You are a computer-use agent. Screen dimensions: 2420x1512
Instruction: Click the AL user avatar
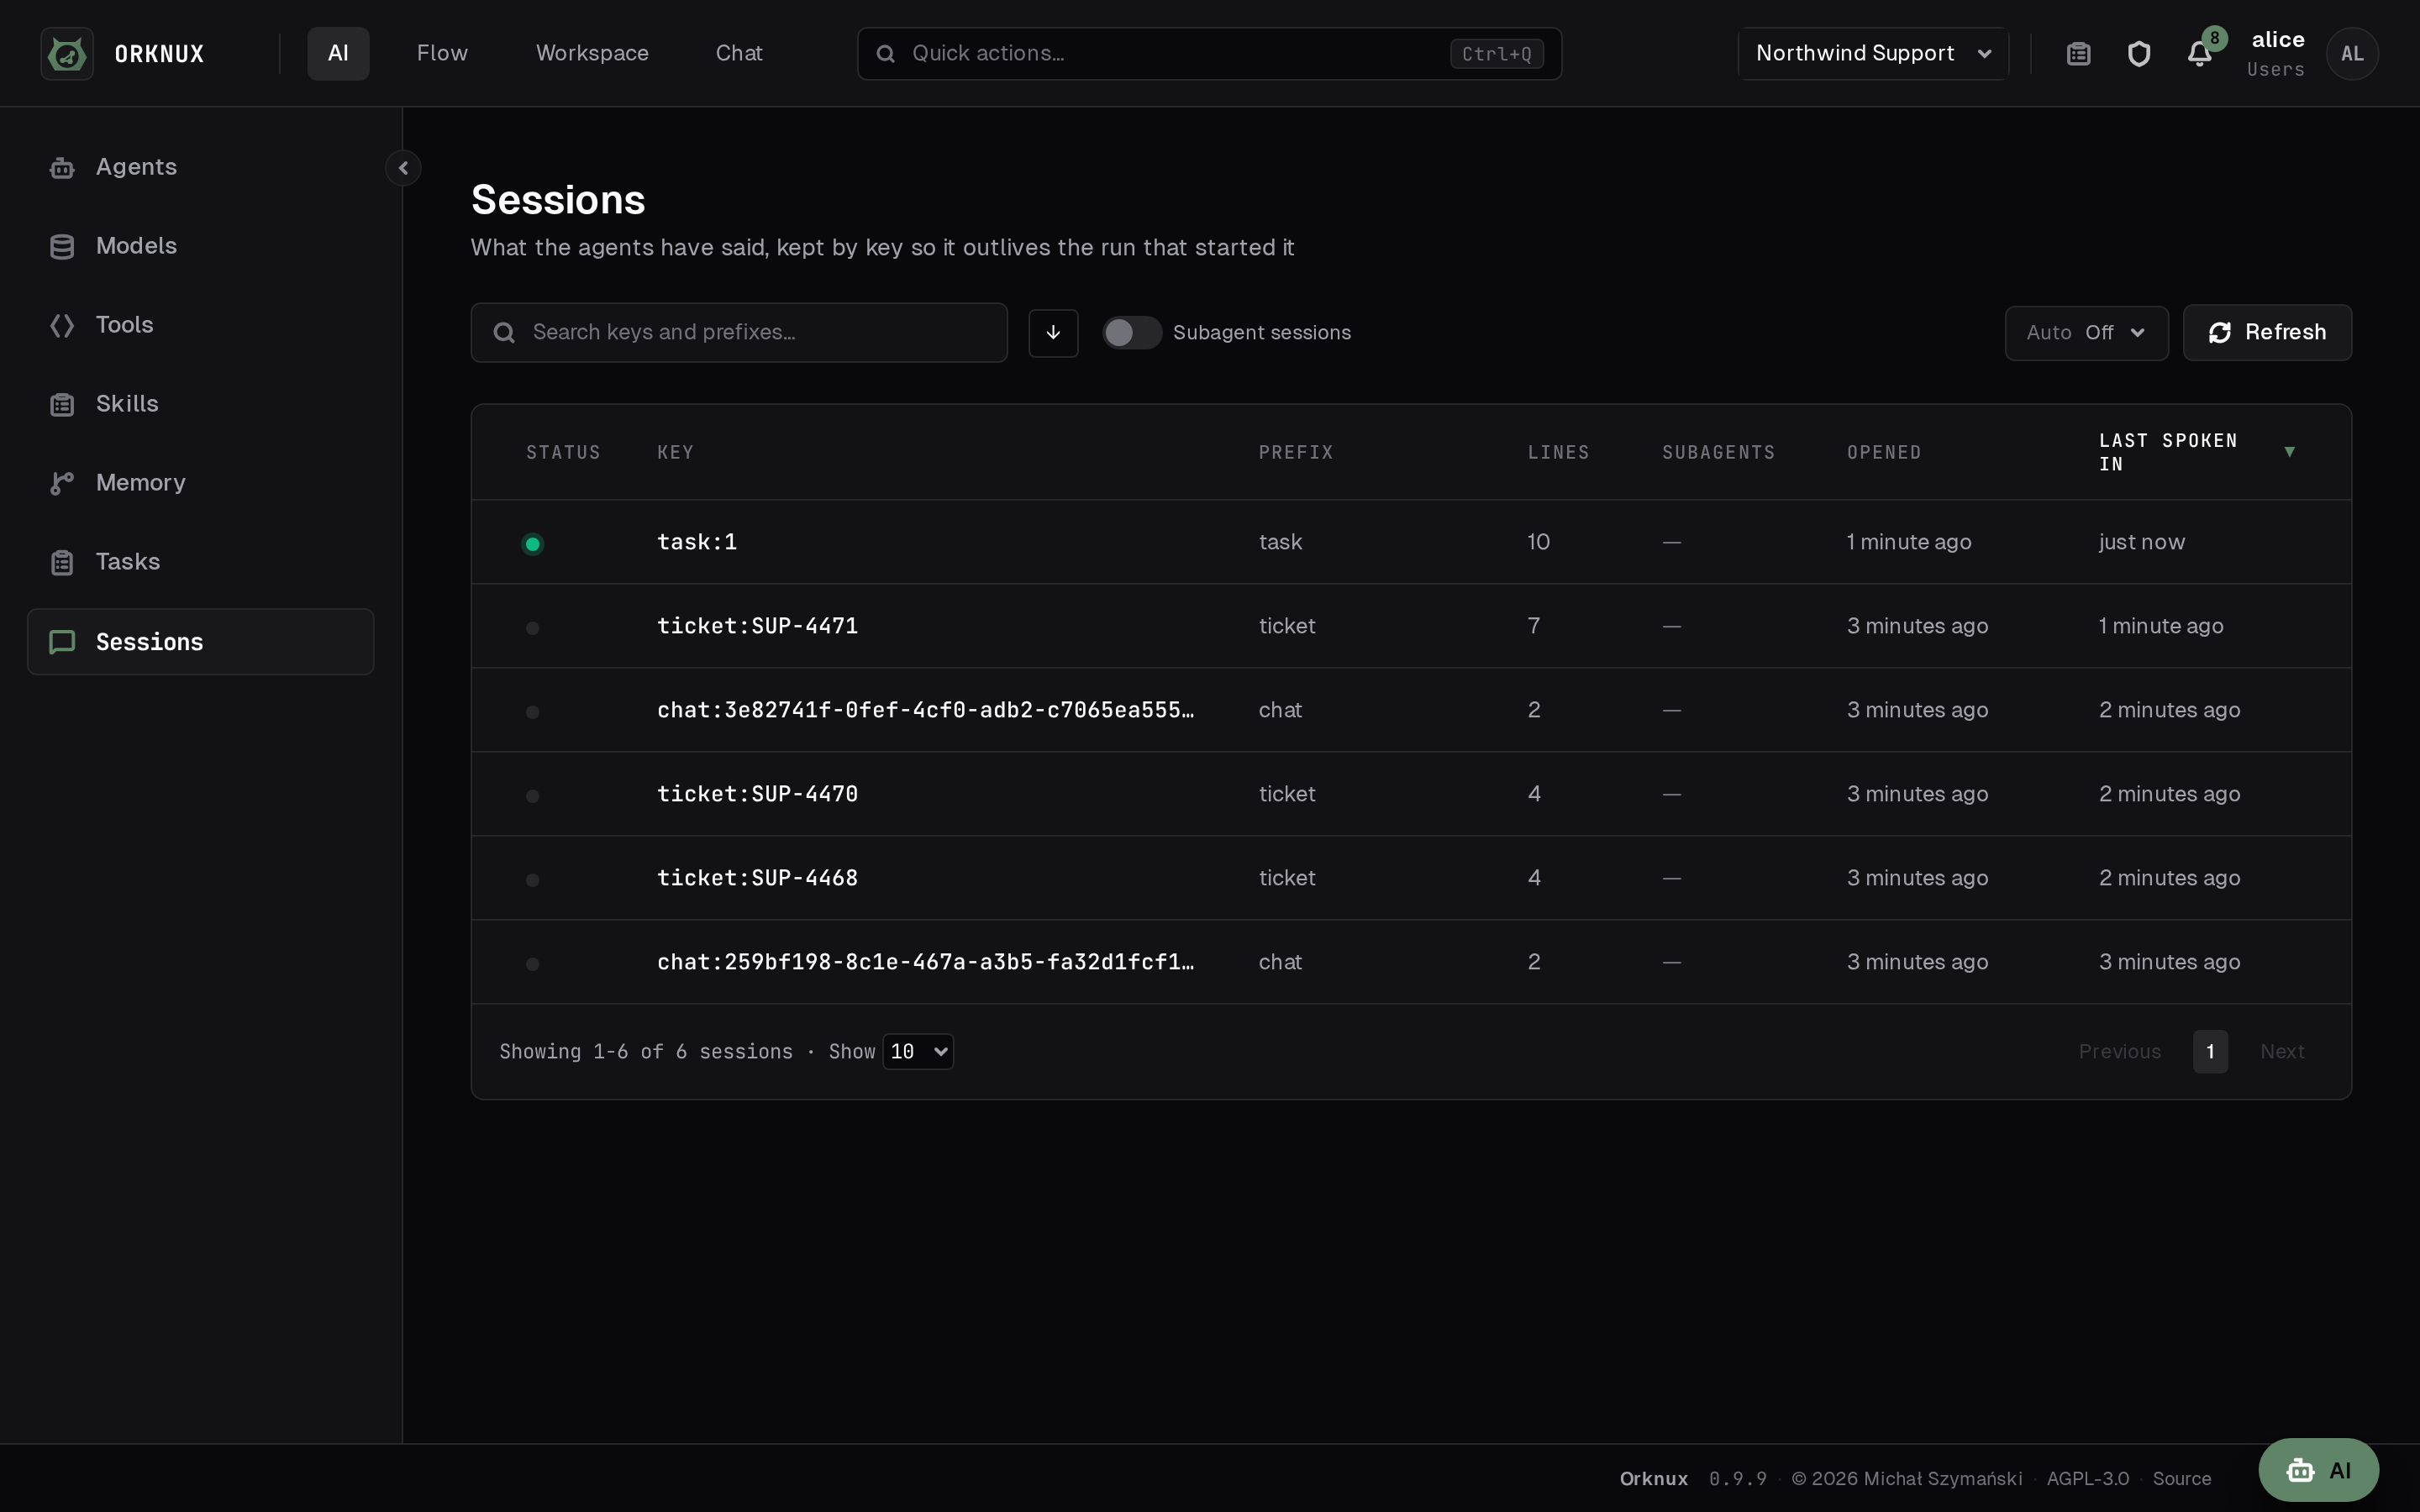(2352, 54)
